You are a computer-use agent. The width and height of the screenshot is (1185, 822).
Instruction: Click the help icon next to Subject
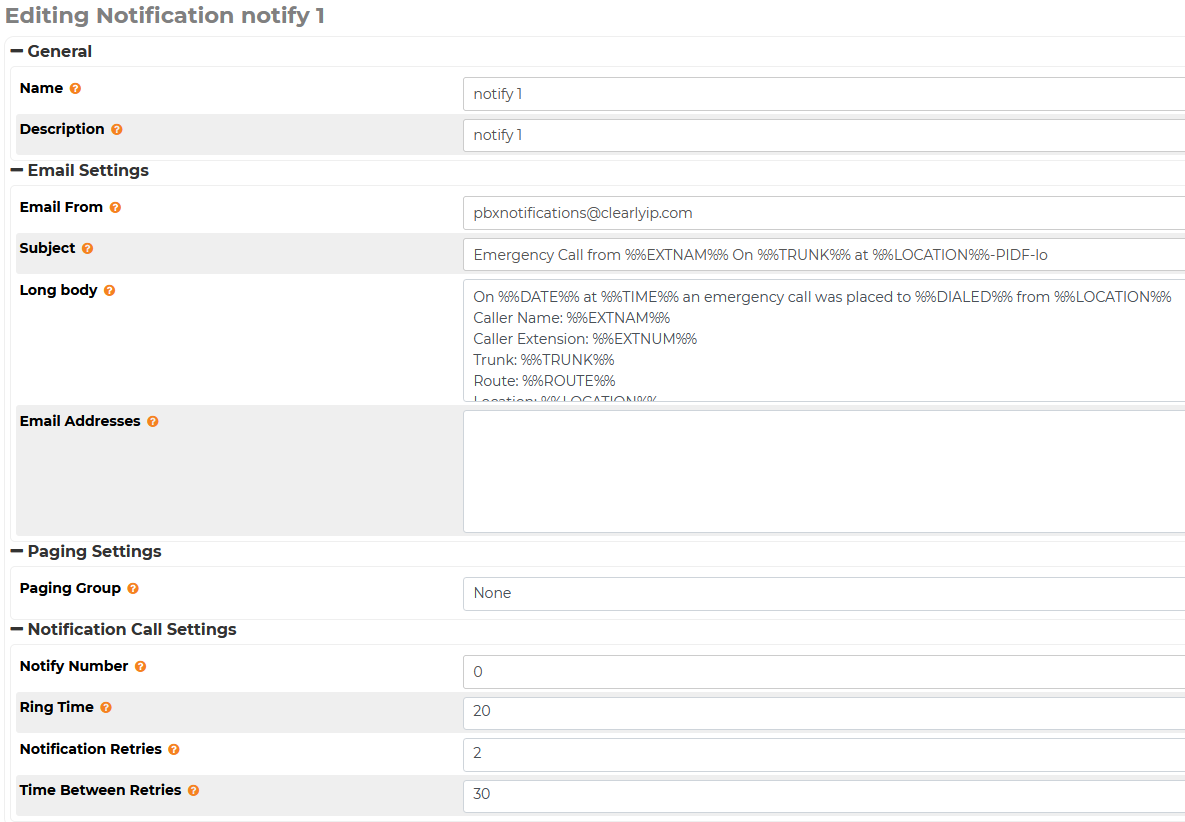88,249
